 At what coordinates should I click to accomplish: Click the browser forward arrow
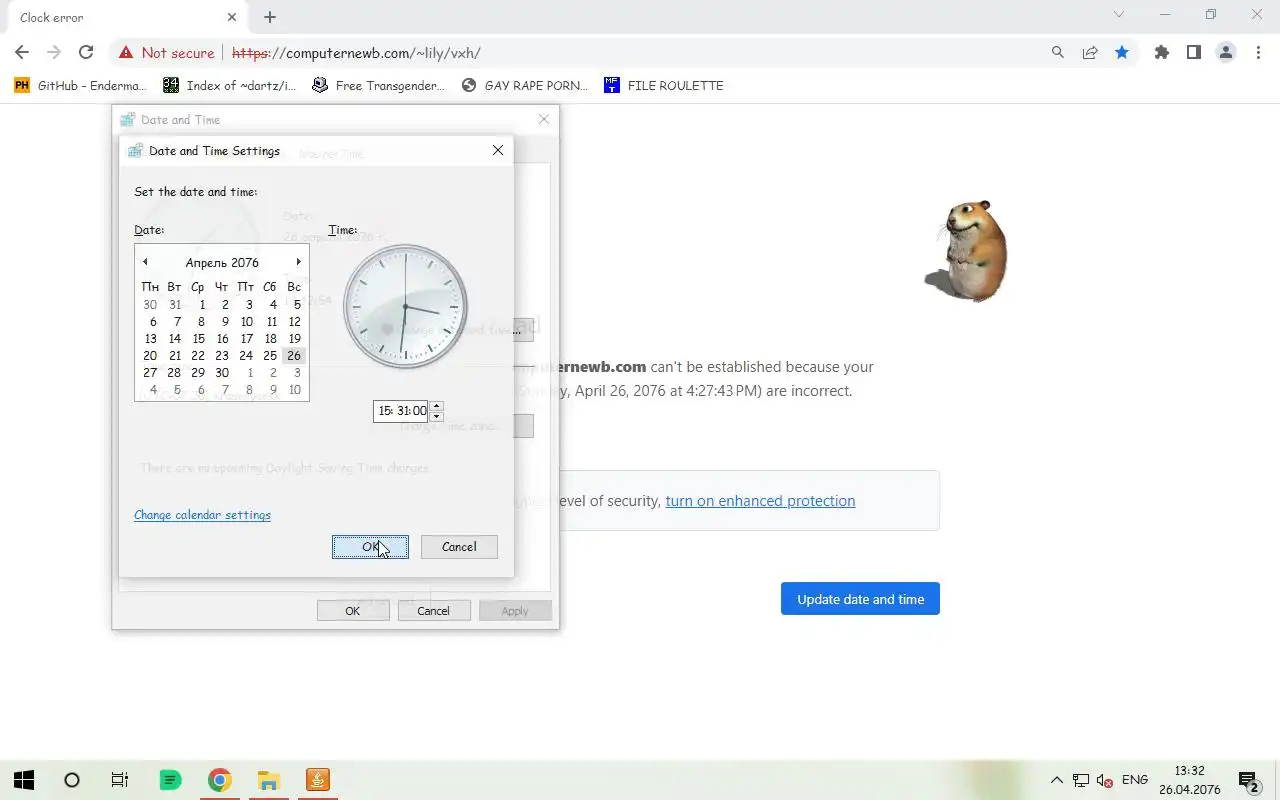tap(54, 53)
